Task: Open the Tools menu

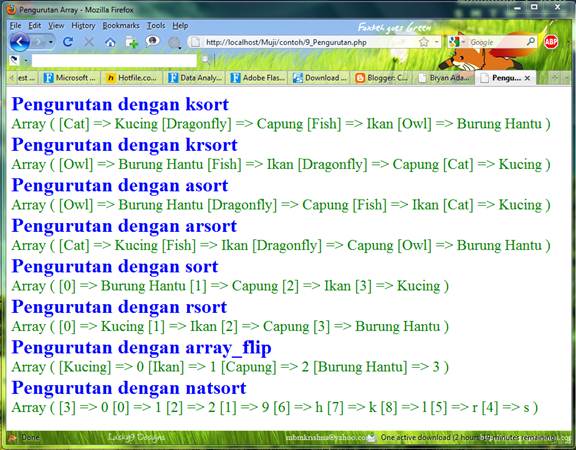Action: (x=156, y=26)
